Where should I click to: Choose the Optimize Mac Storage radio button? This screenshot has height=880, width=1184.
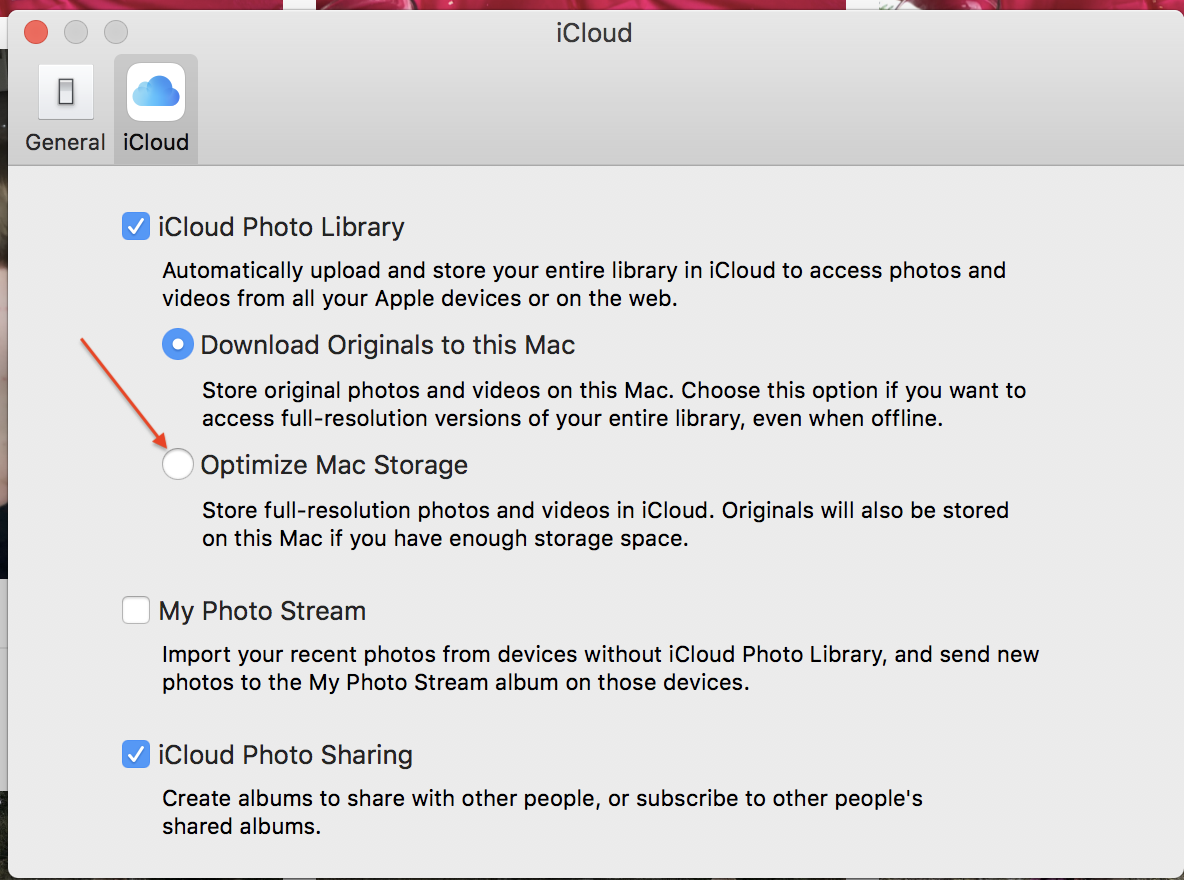point(177,464)
